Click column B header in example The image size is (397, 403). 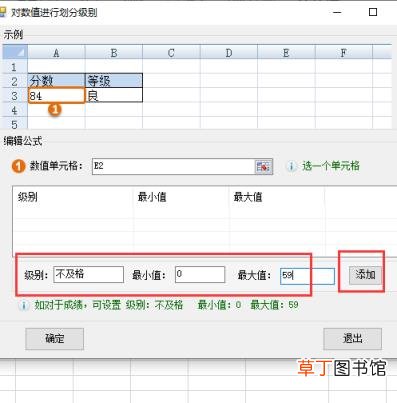tap(114, 53)
